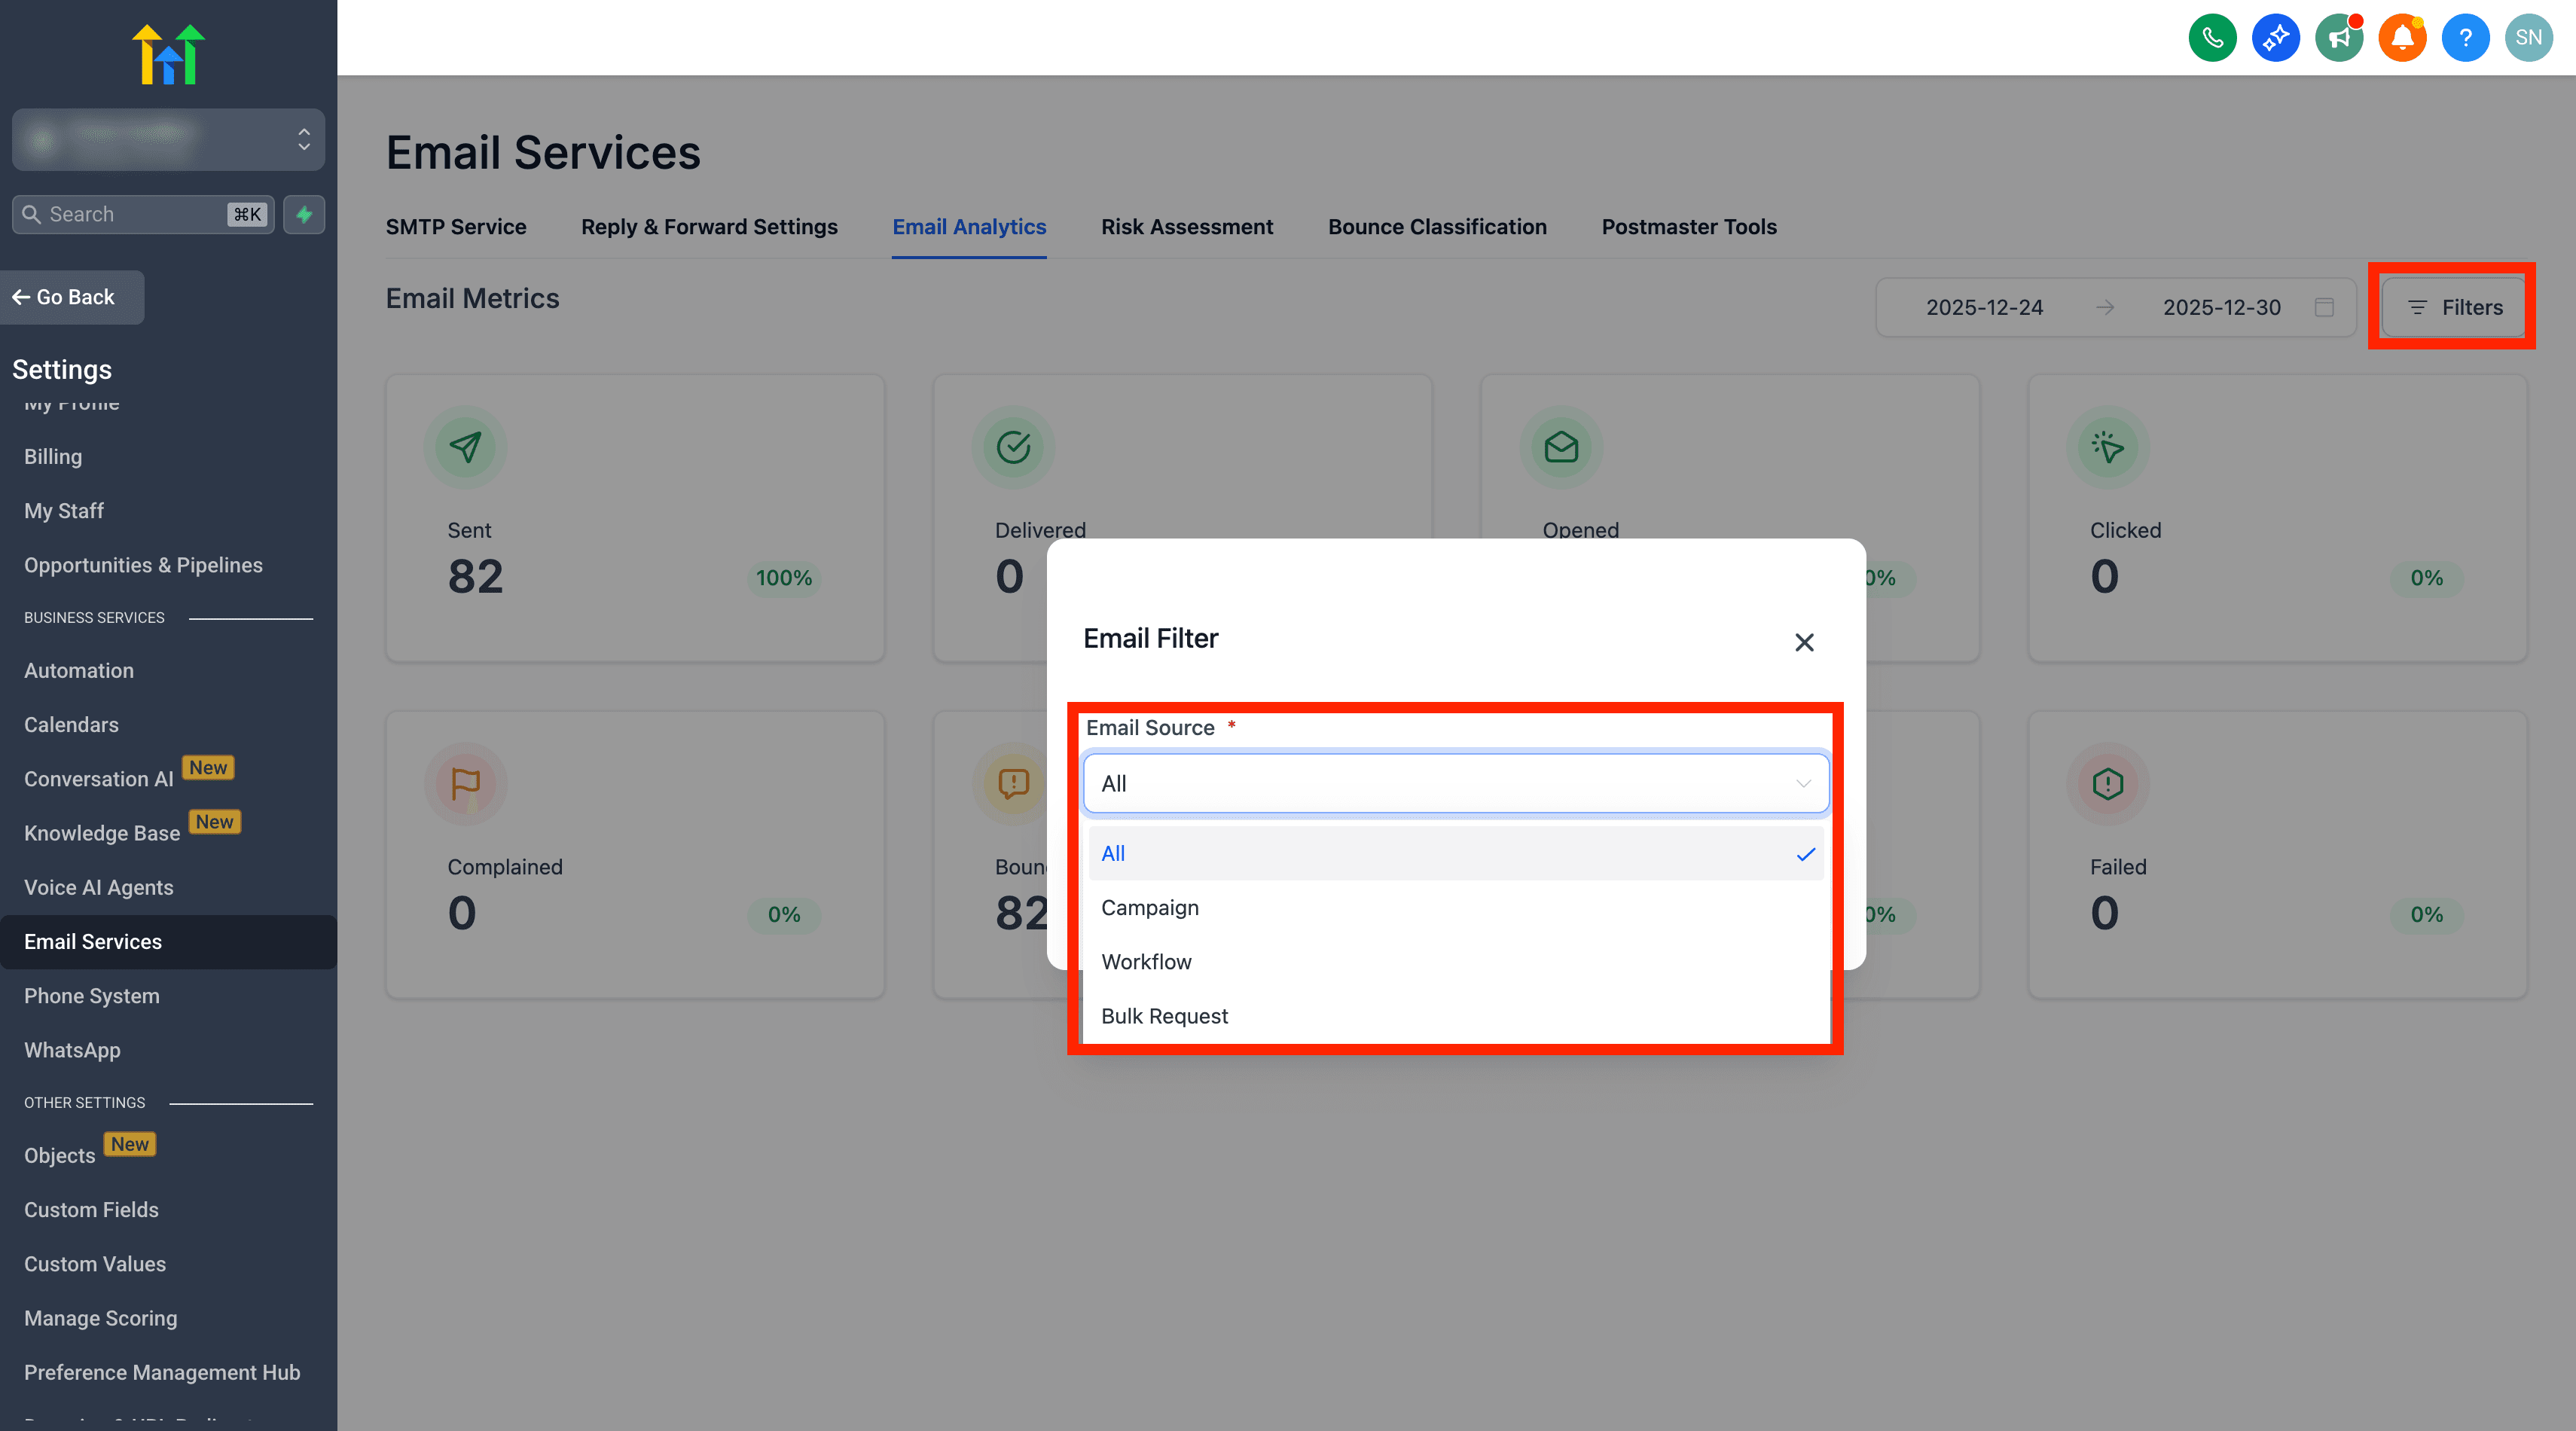
Task: Click the 2025-12-24 start date field
Action: point(1984,307)
